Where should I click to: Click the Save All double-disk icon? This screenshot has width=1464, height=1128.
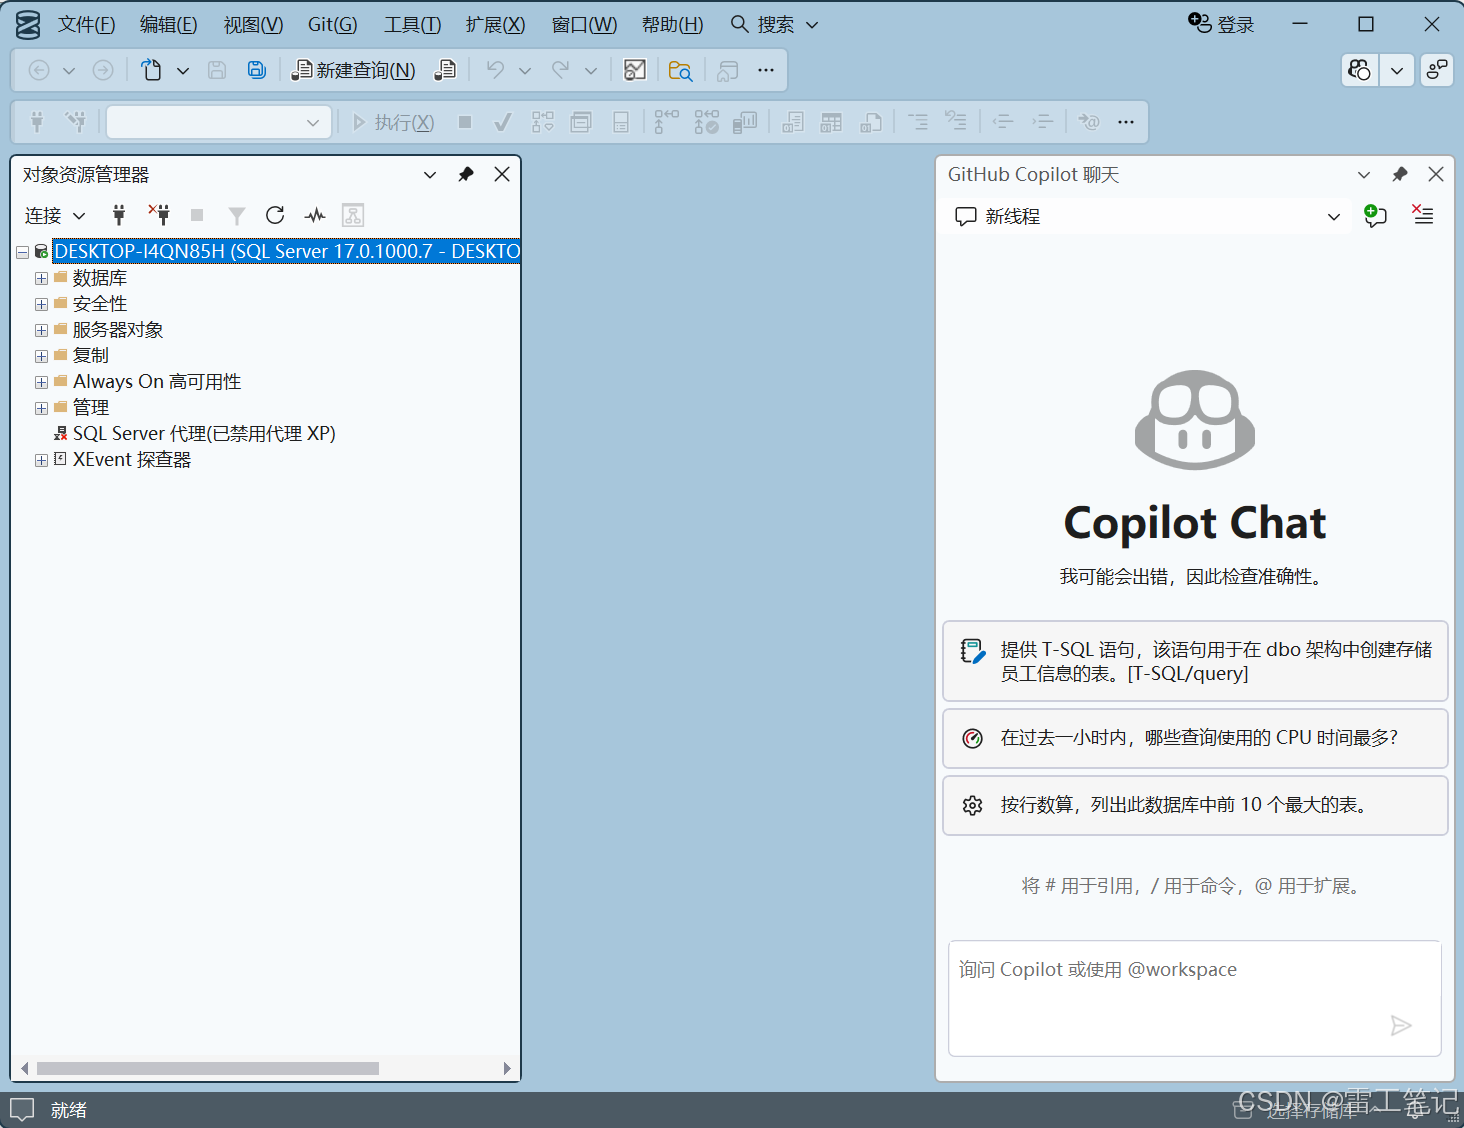point(257,70)
